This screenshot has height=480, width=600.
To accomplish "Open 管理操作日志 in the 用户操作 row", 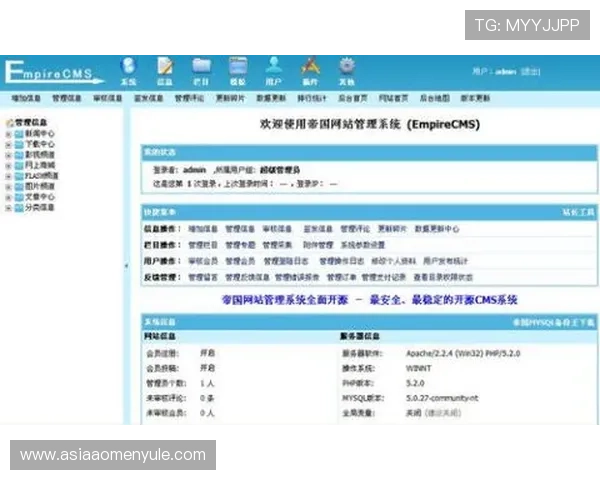I will (x=341, y=261).
